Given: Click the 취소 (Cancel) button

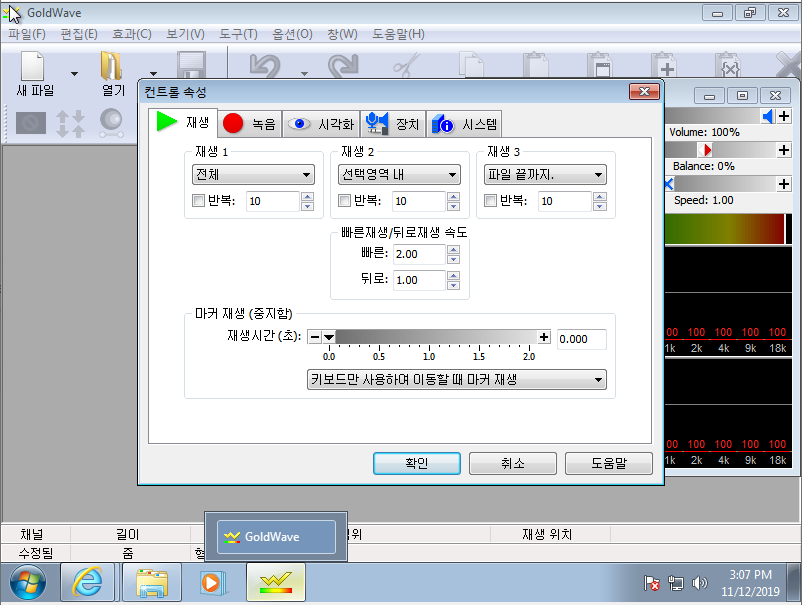Looking at the screenshot, I should 513,463.
